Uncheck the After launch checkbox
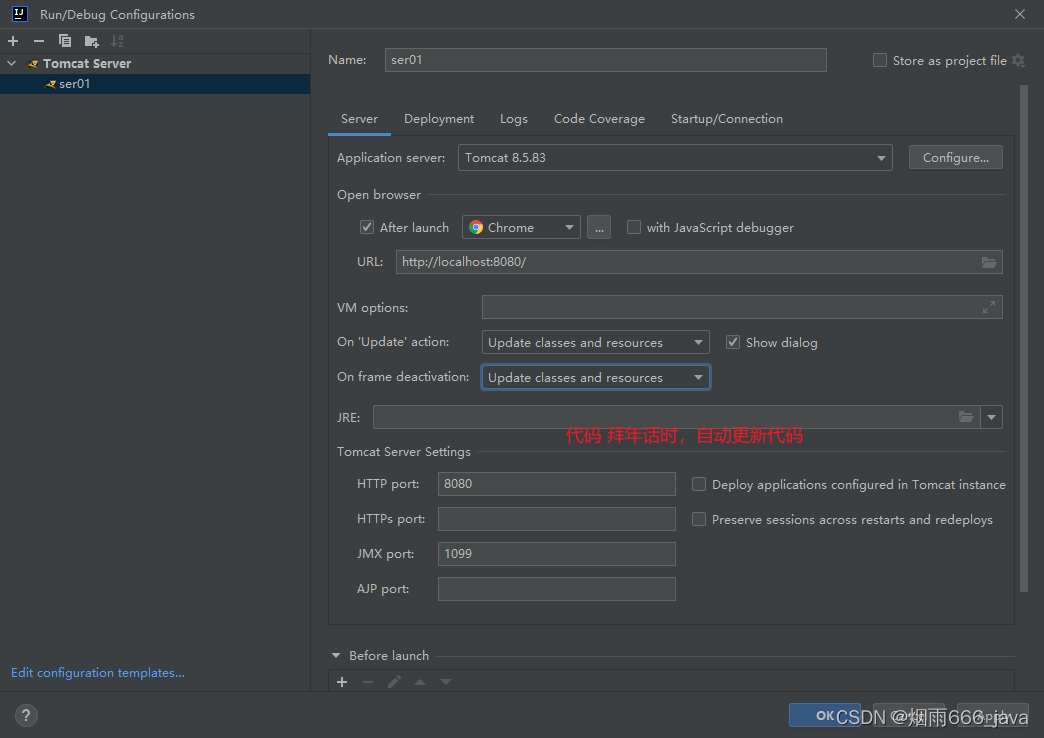Screen dimensions: 1044x738 point(367,227)
